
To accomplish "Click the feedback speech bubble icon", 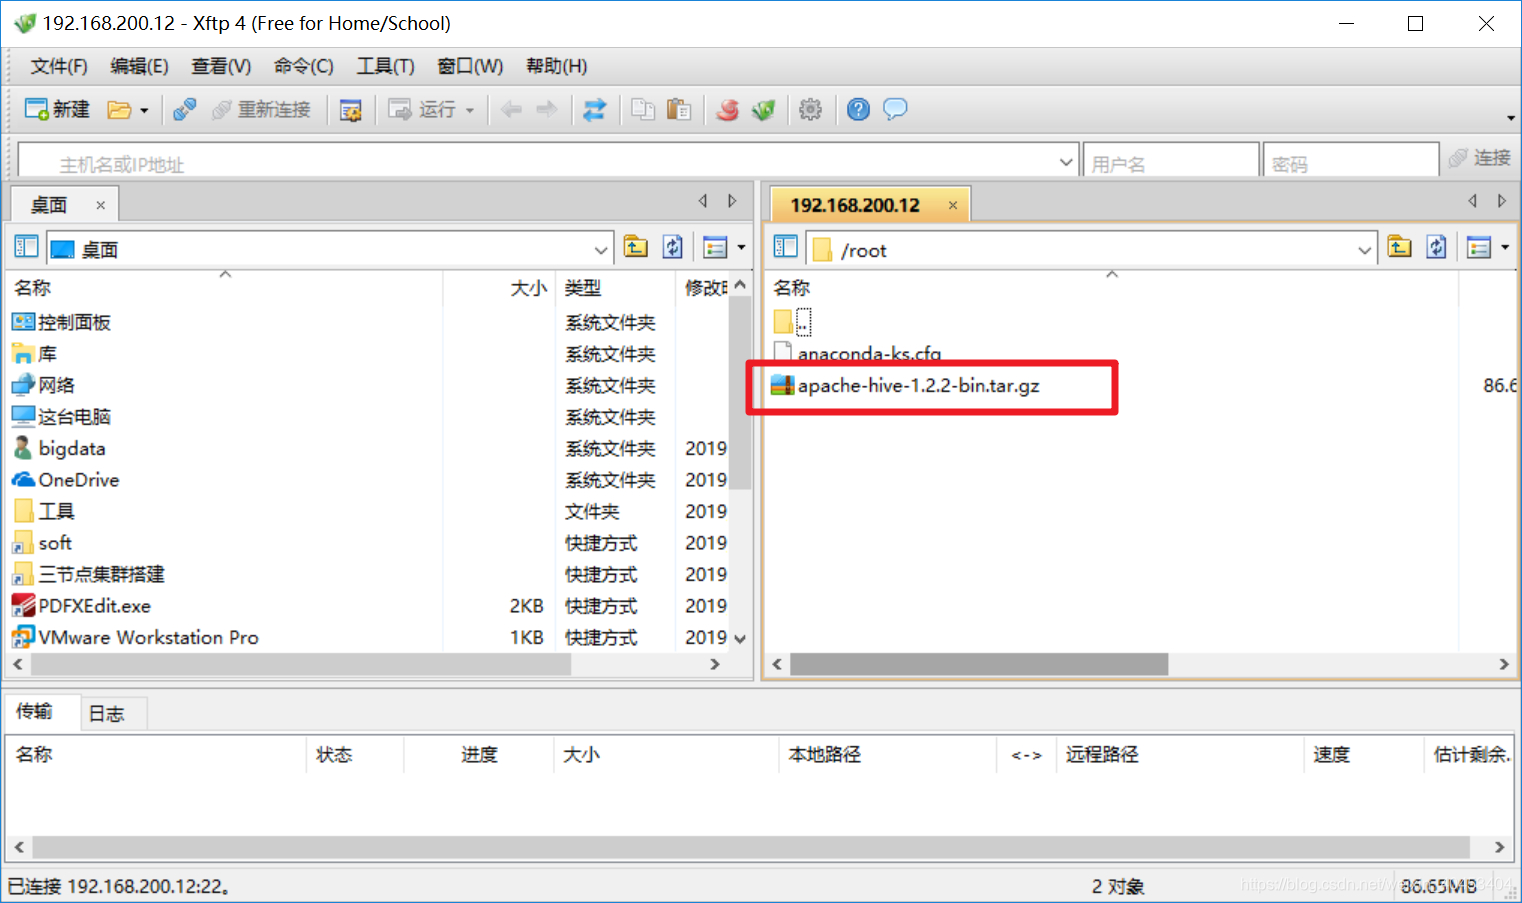I will click(894, 109).
